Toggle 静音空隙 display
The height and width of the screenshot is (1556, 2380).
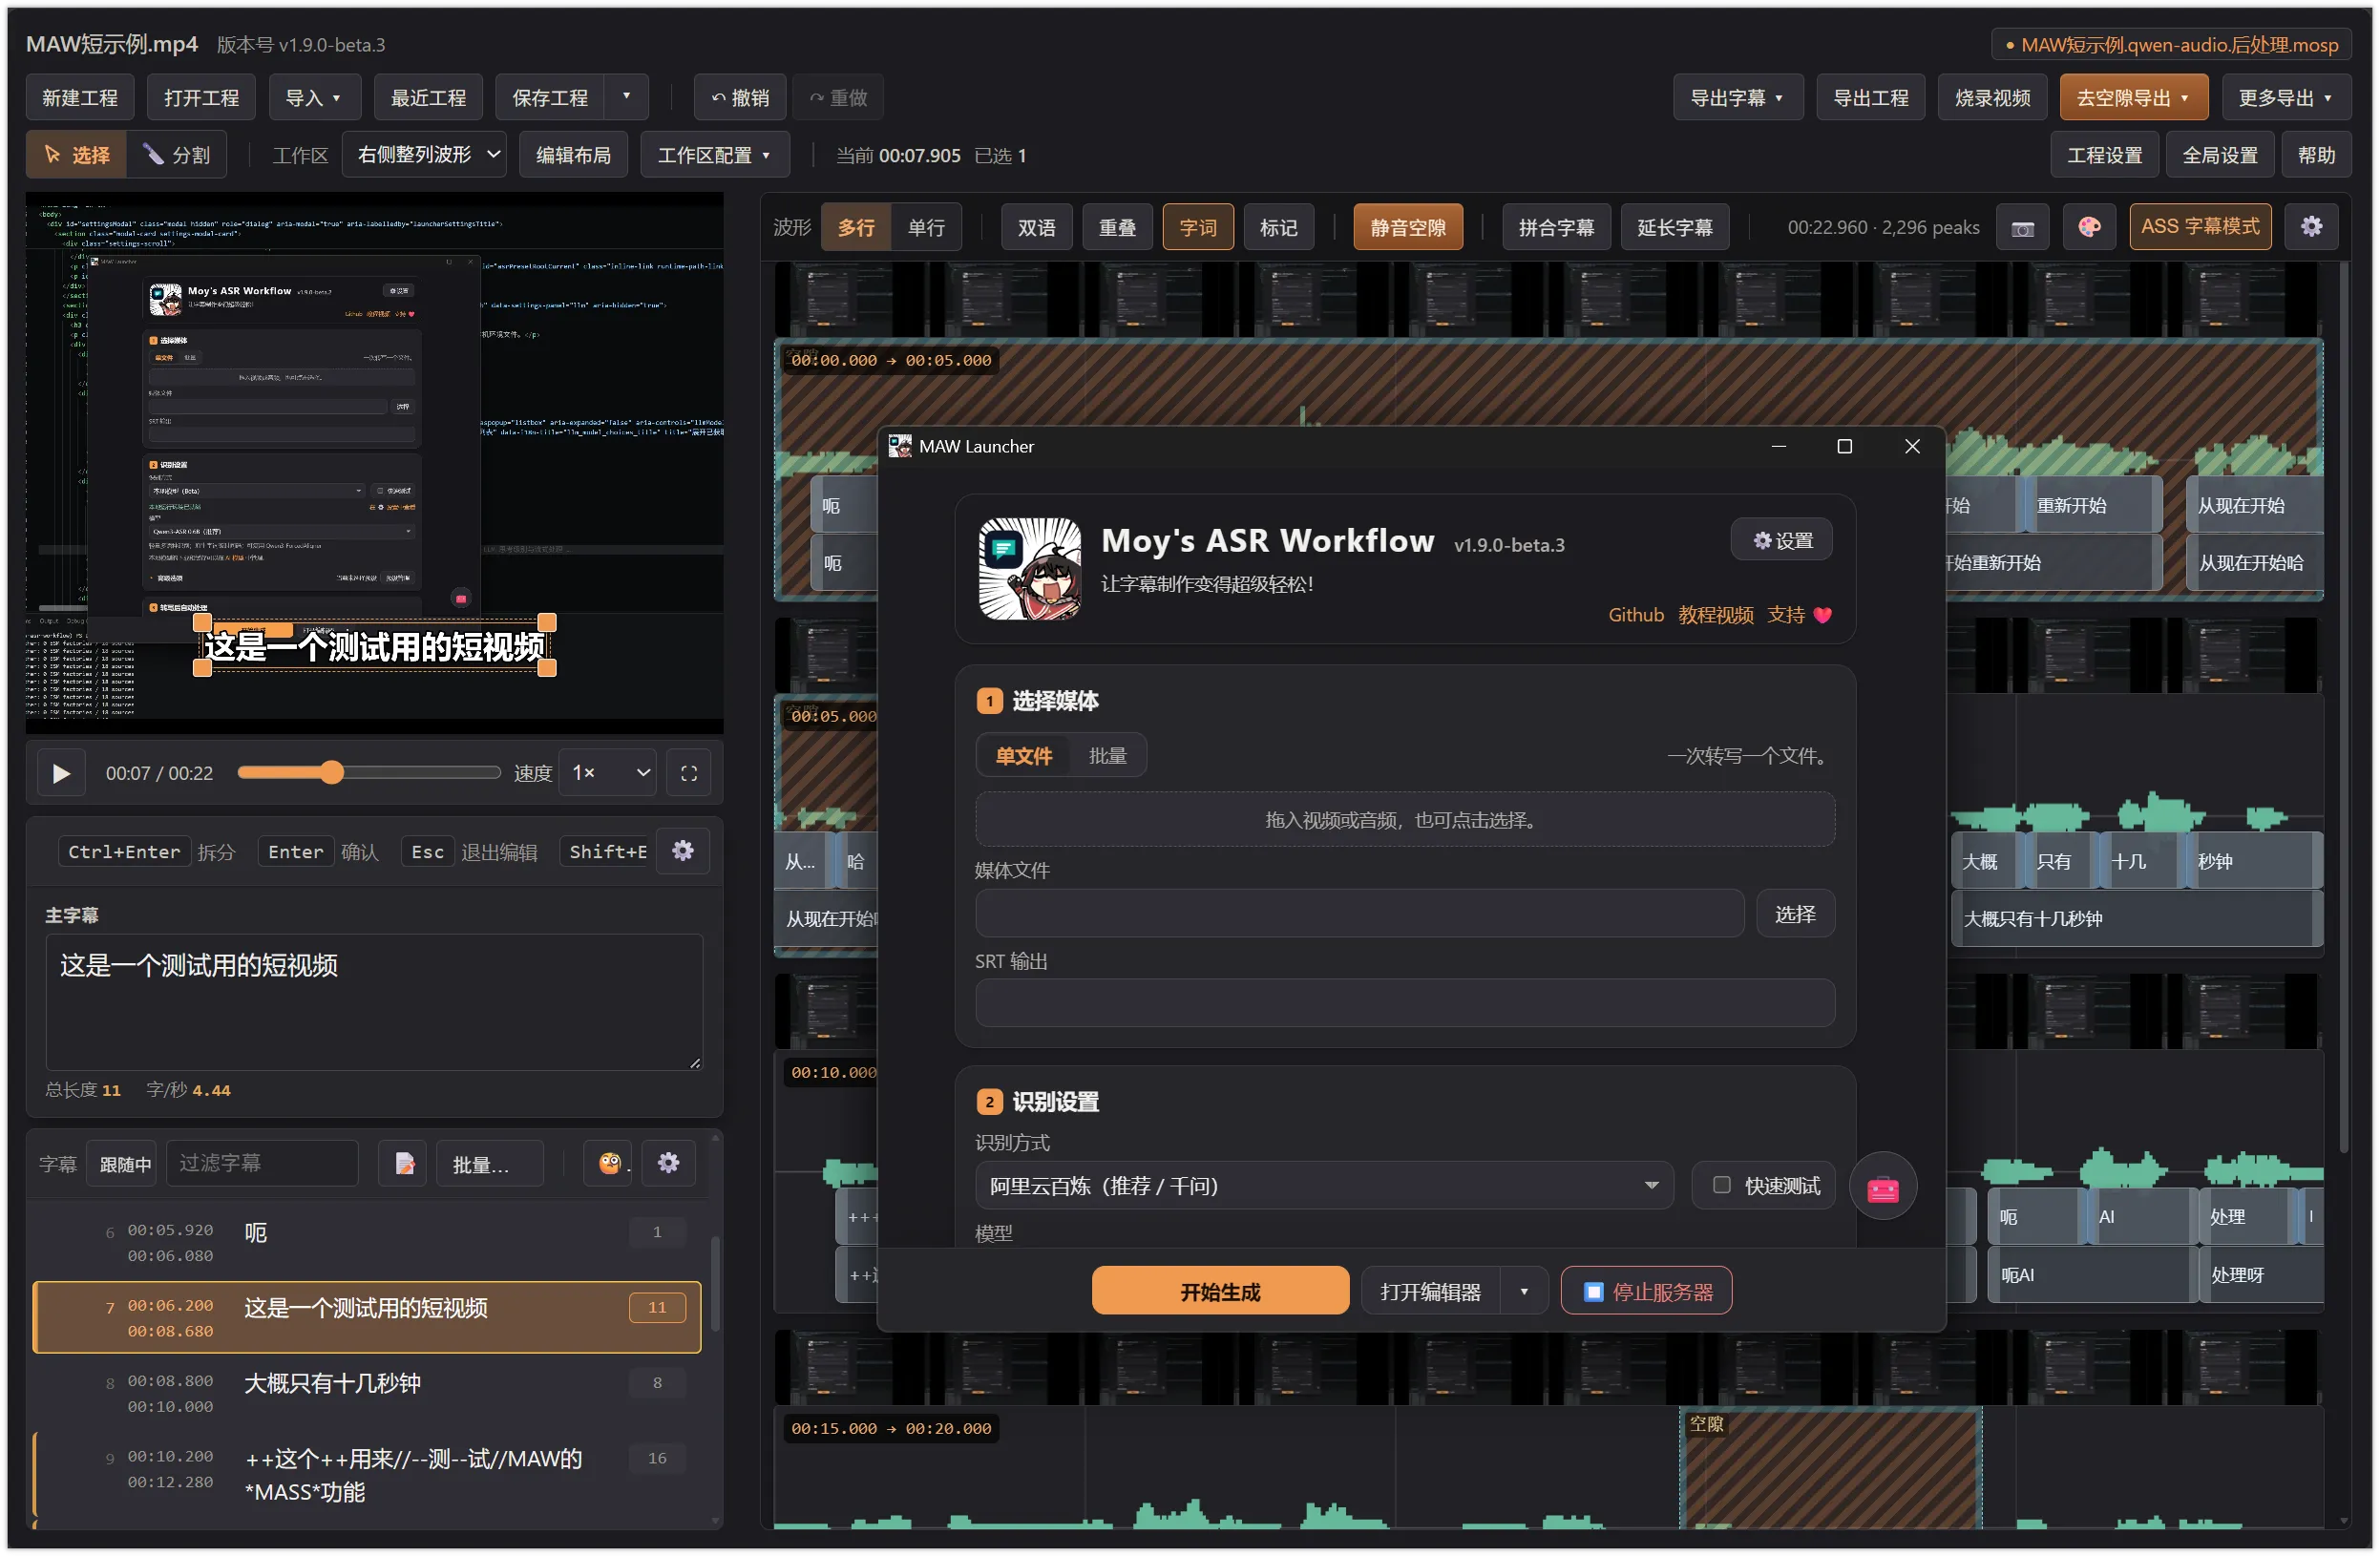[x=1407, y=228]
